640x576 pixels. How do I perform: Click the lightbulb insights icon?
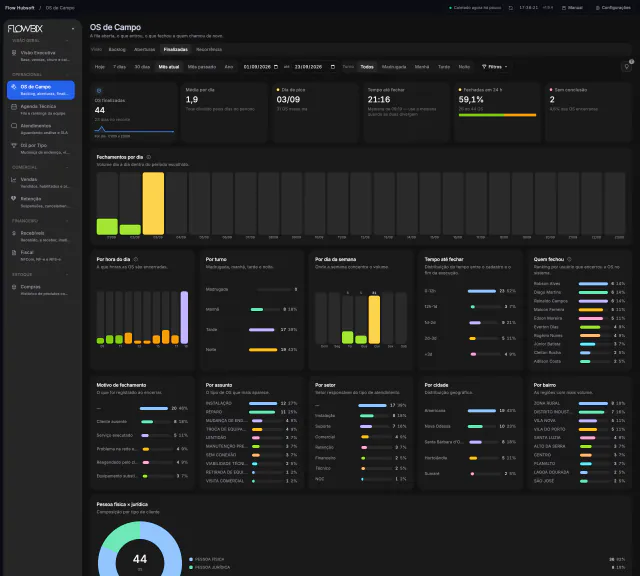627,67
